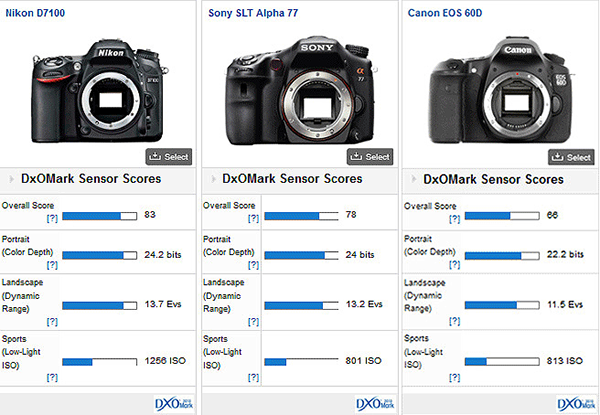
Task: Click the Sony Alpha 77 camera image
Action: pos(302,91)
